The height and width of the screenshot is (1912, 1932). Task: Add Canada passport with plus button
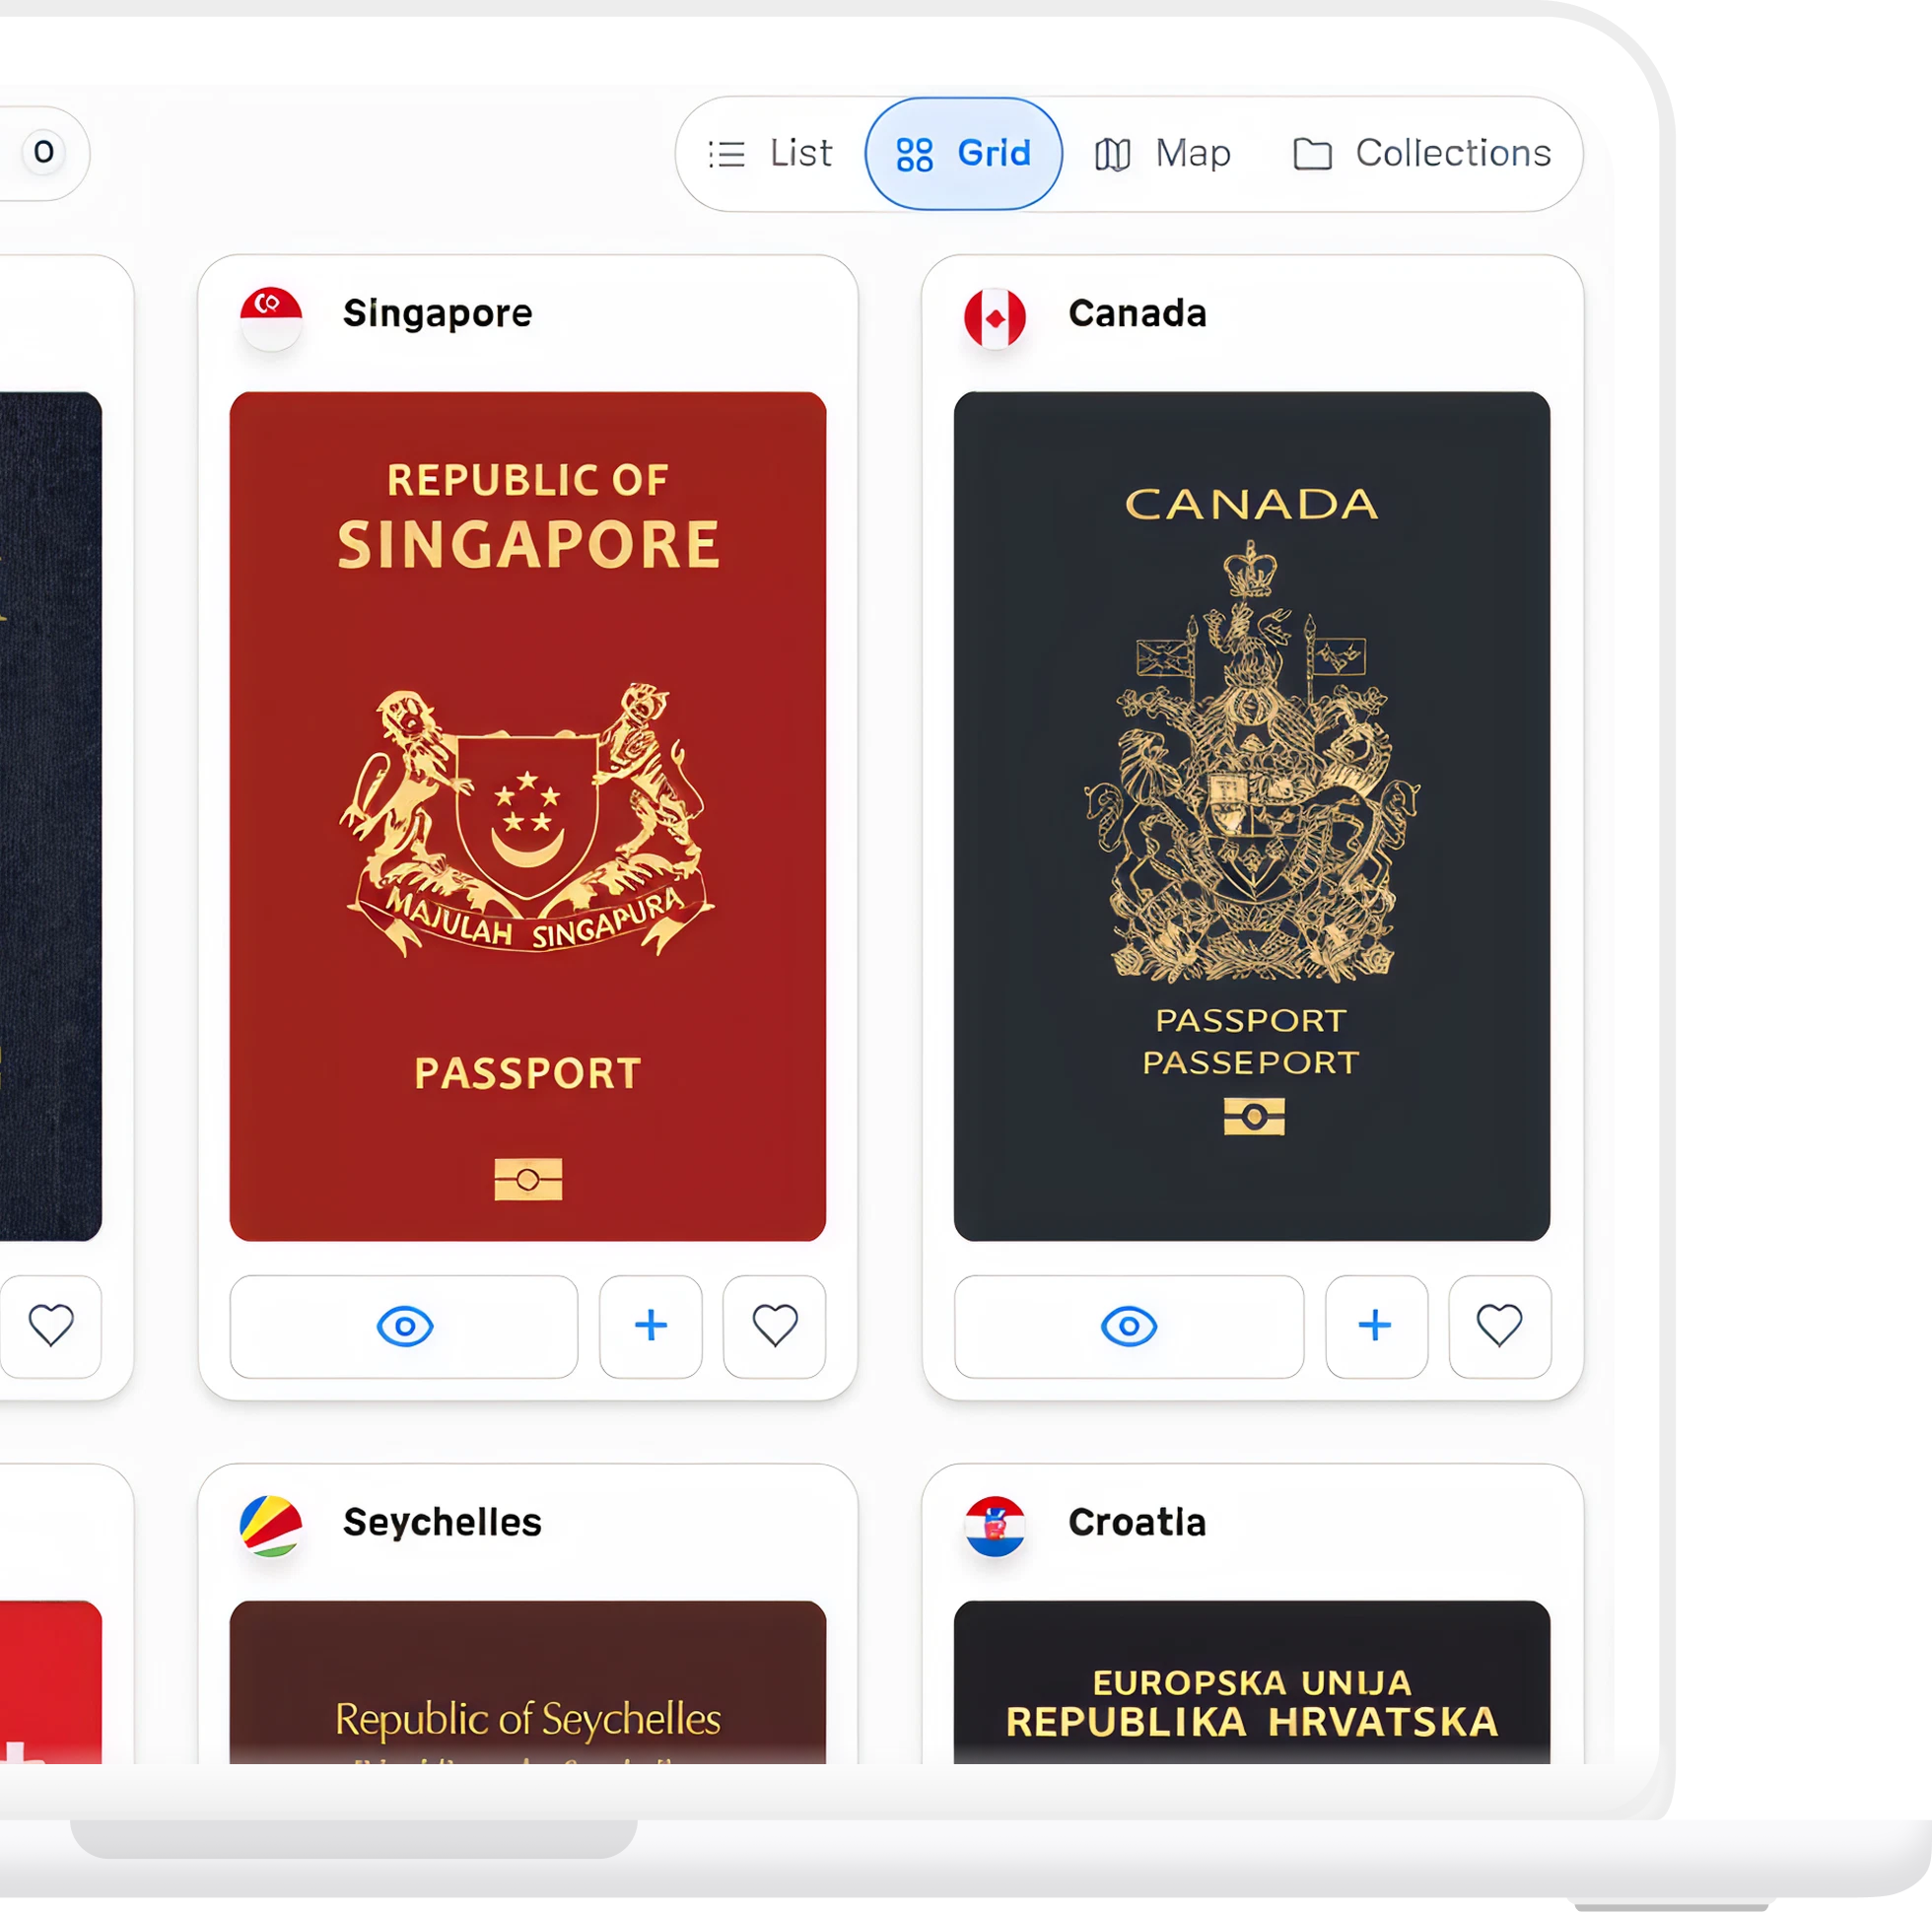(1376, 1326)
